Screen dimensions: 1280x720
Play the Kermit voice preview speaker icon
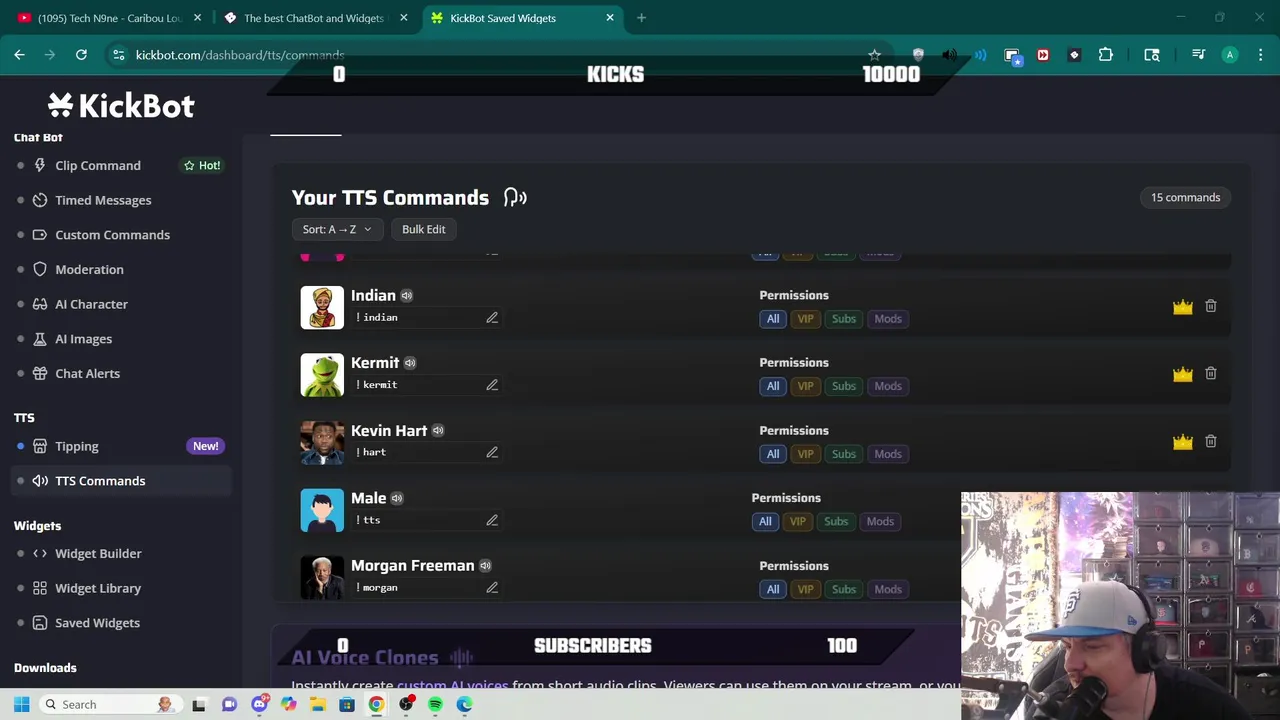410,363
